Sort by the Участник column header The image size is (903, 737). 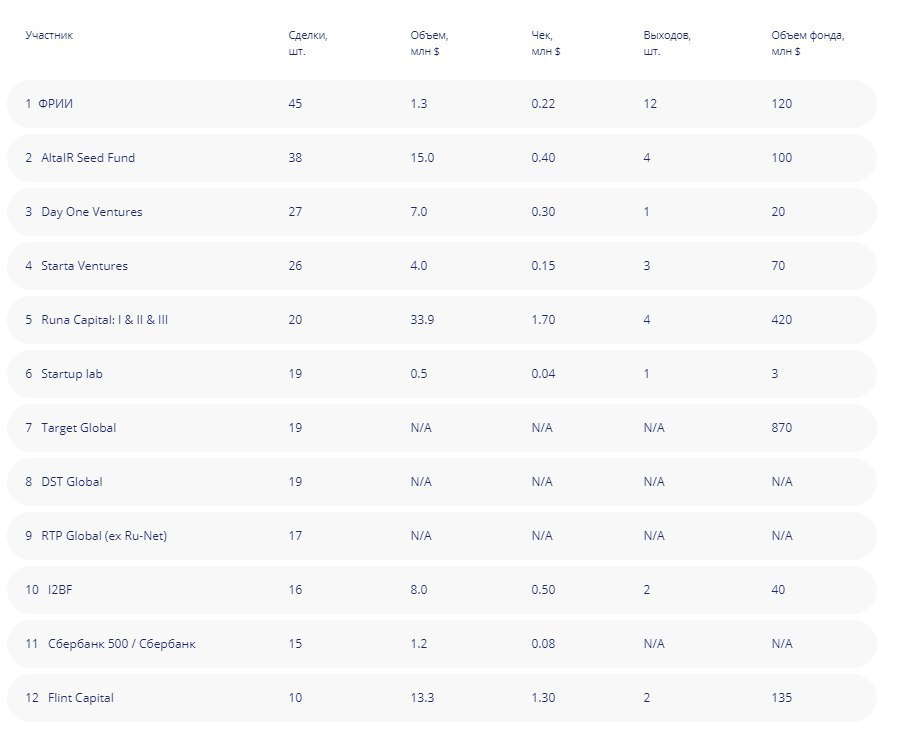pyautogui.click(x=49, y=36)
